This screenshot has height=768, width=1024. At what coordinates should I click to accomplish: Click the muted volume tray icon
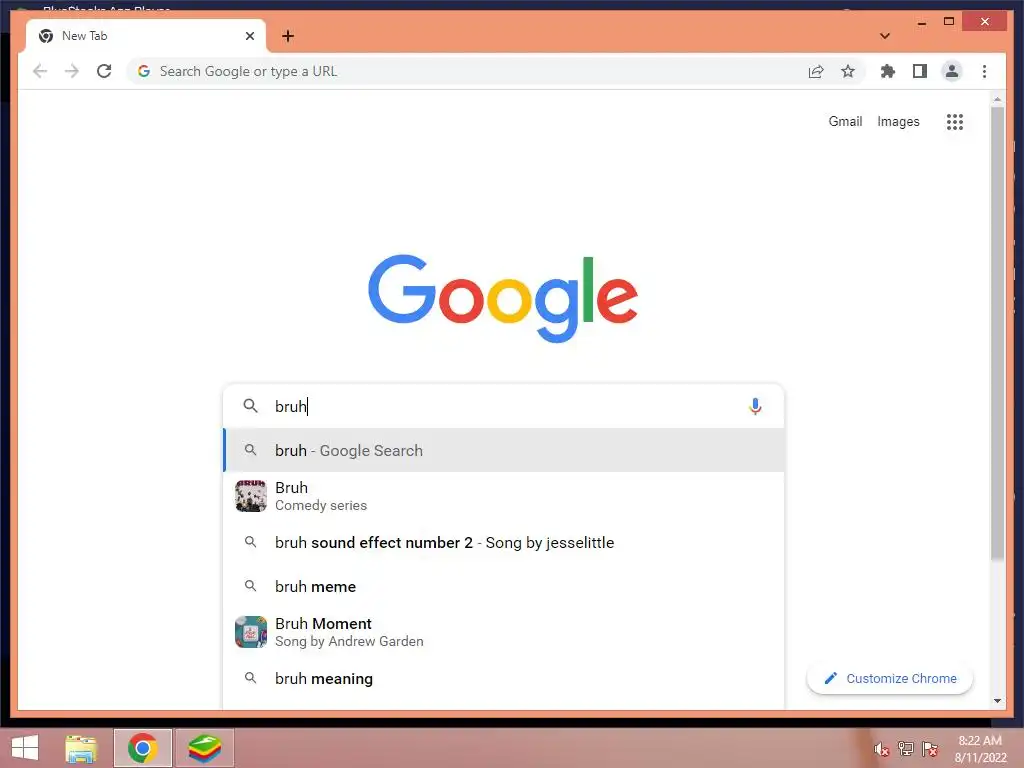tap(882, 749)
